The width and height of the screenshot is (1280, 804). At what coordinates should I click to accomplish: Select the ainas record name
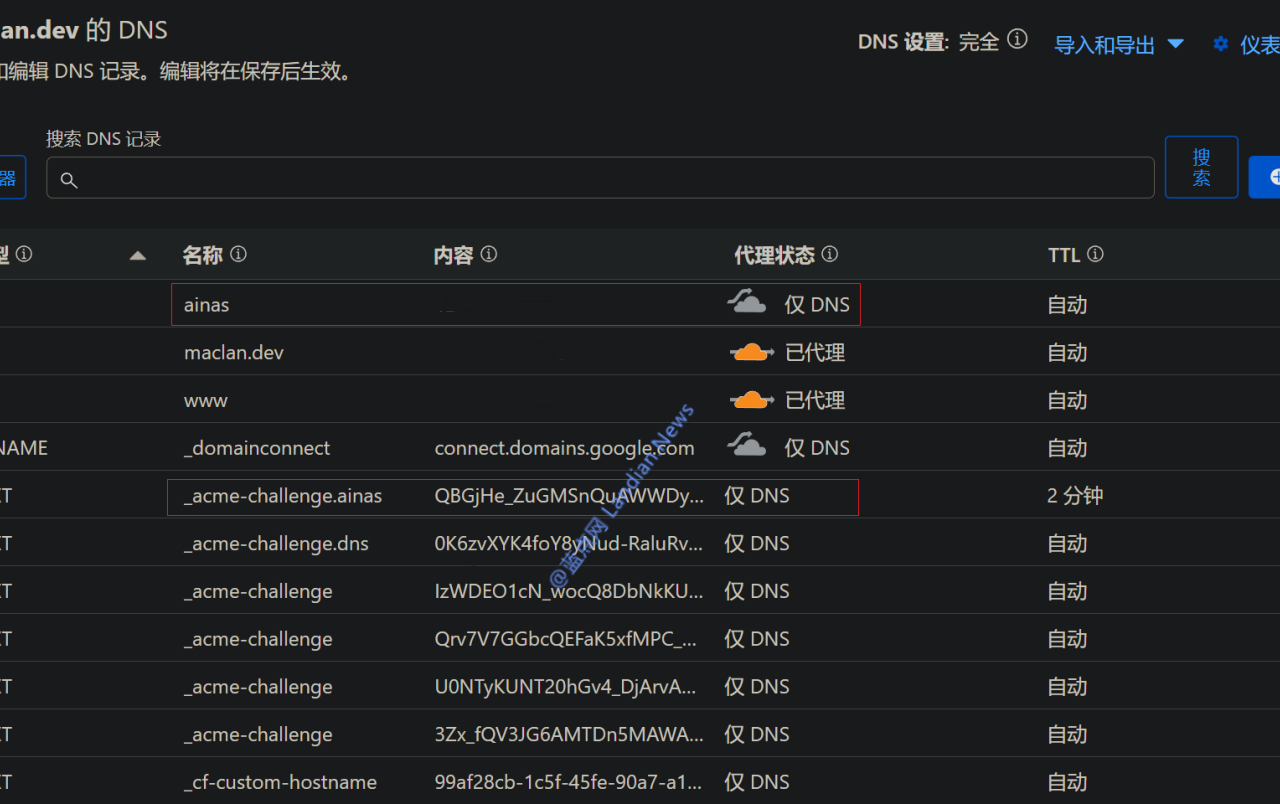tap(206, 305)
